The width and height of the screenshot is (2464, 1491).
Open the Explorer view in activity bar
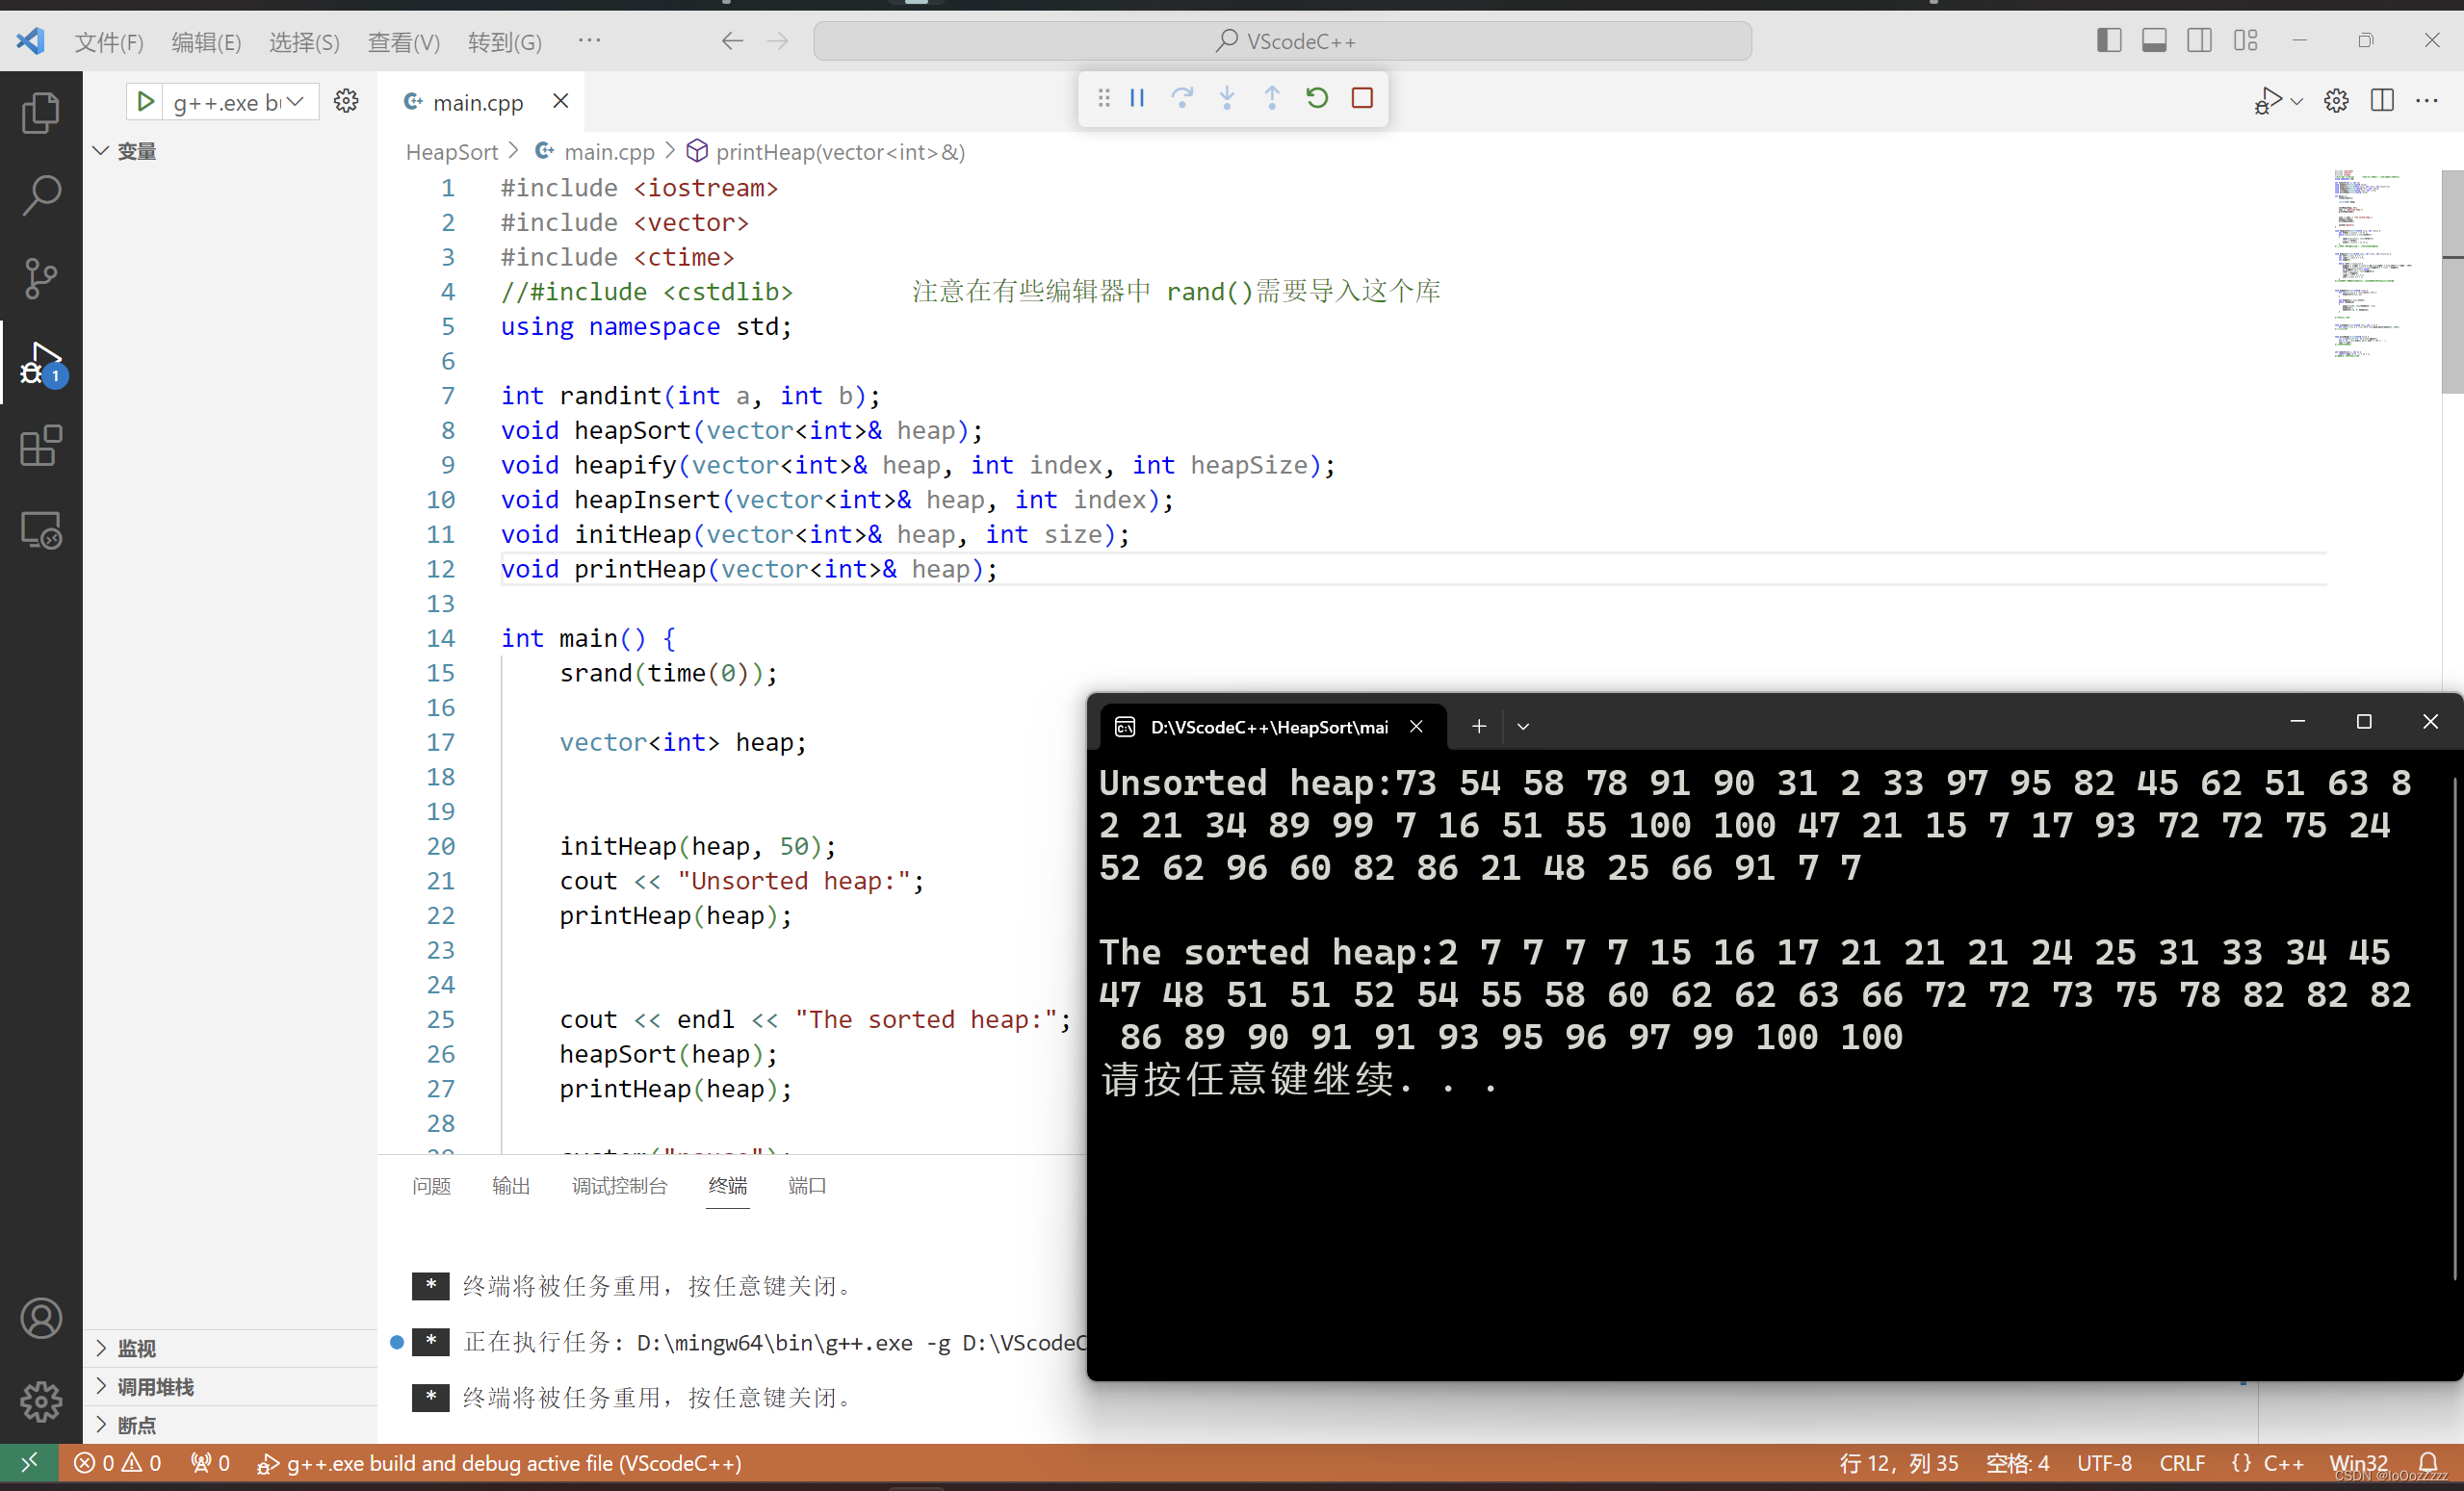pyautogui.click(x=40, y=112)
